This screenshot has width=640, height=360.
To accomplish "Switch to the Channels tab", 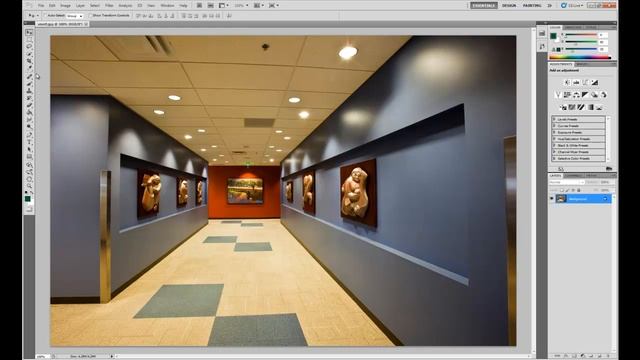I will point(573,176).
